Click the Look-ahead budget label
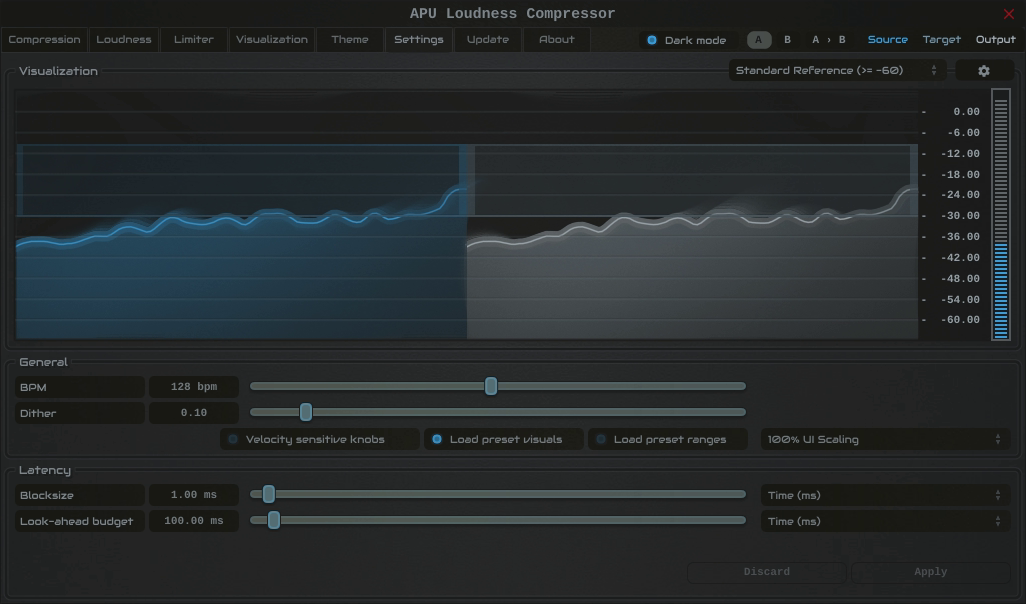 point(80,521)
